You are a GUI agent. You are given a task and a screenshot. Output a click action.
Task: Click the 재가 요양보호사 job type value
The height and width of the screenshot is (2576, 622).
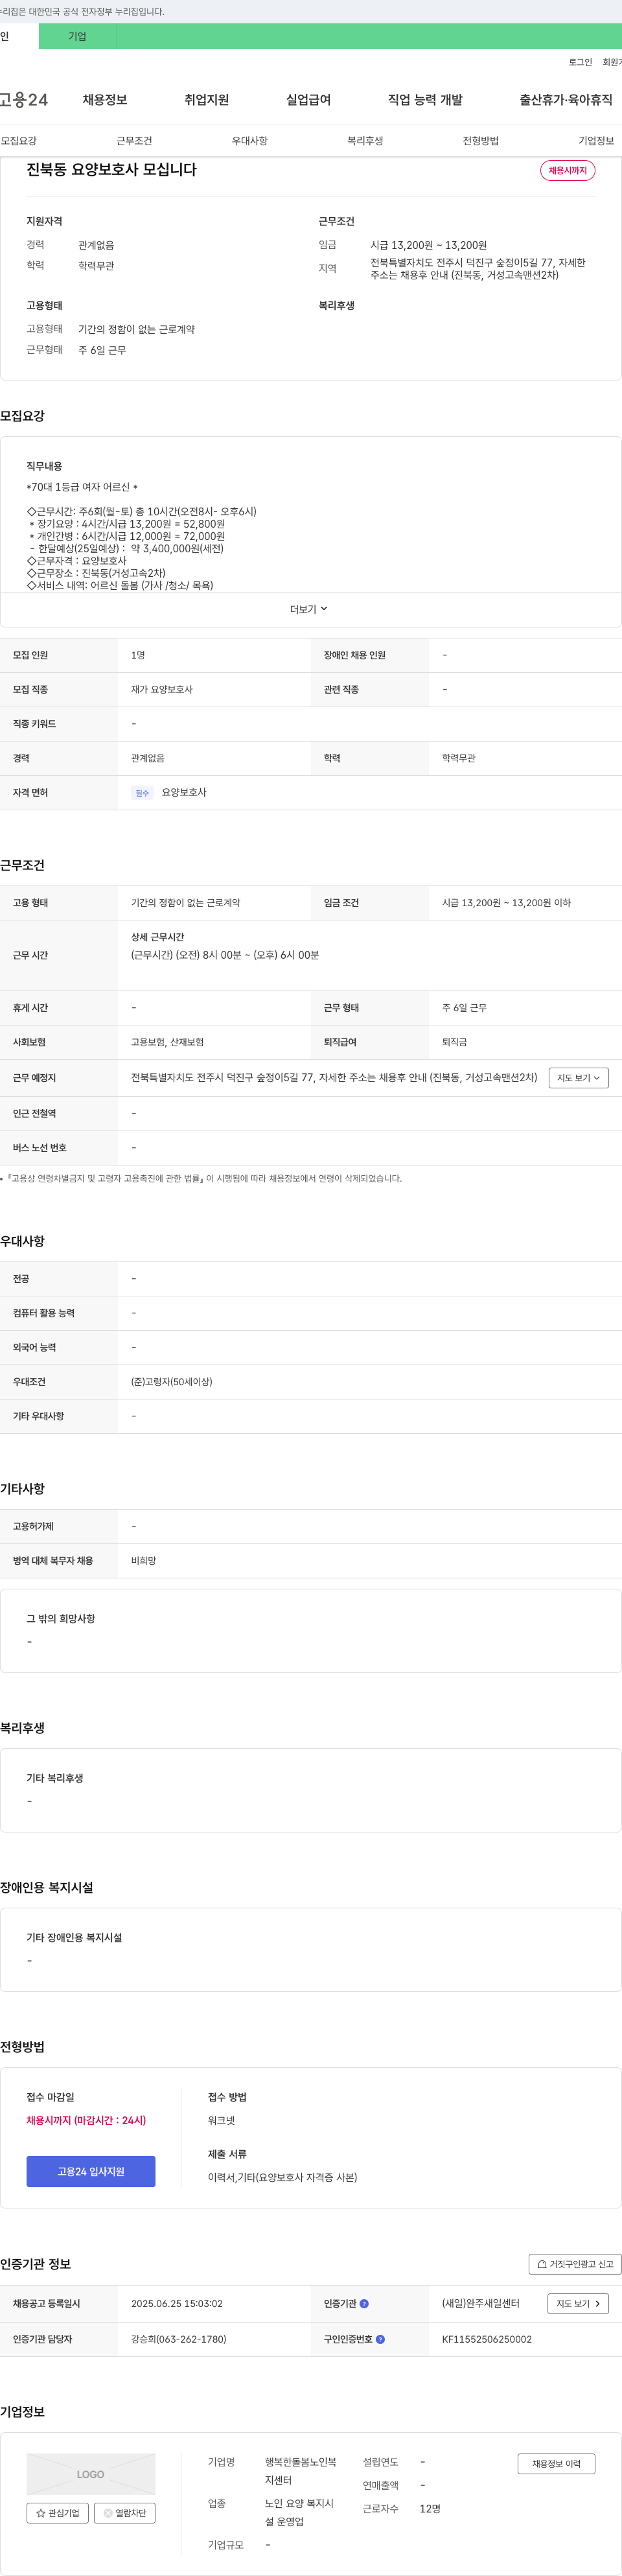tap(162, 689)
